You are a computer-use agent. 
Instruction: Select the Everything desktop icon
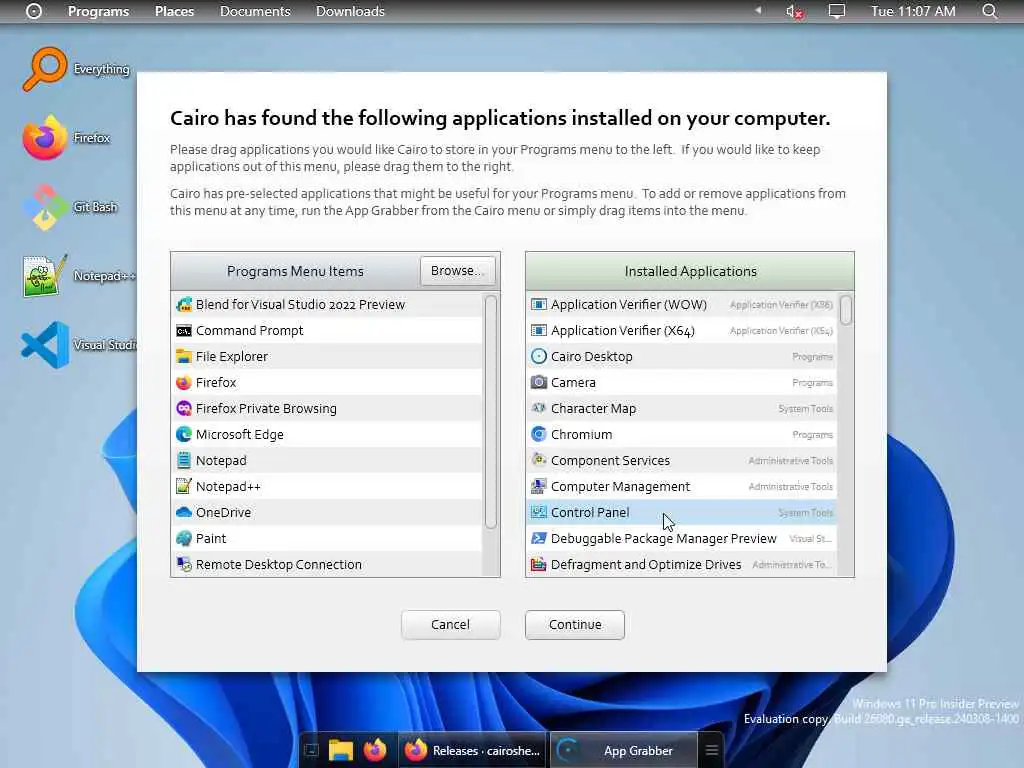(x=44, y=69)
